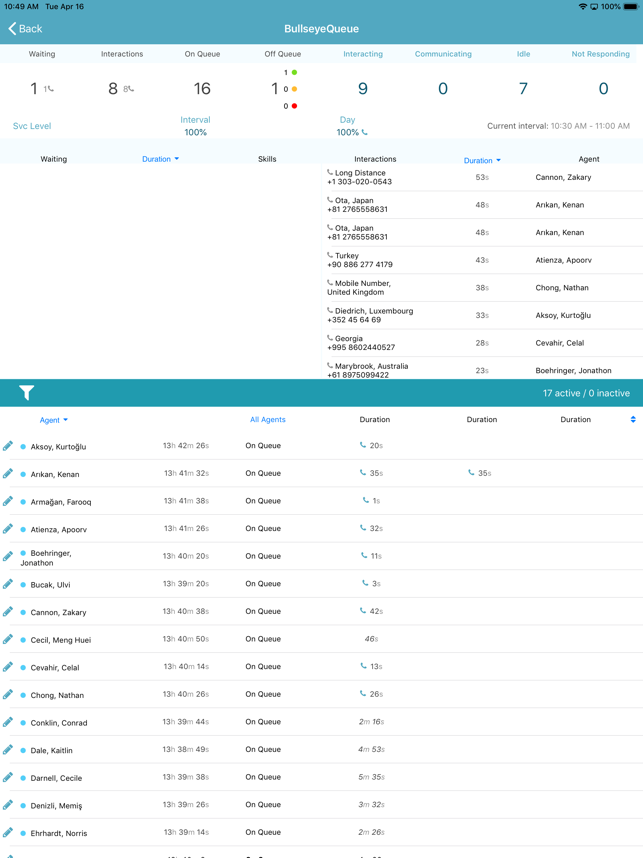Image resolution: width=643 pixels, height=858 pixels.
Task: Click the battery indicator in status bar
Action: 632,7
